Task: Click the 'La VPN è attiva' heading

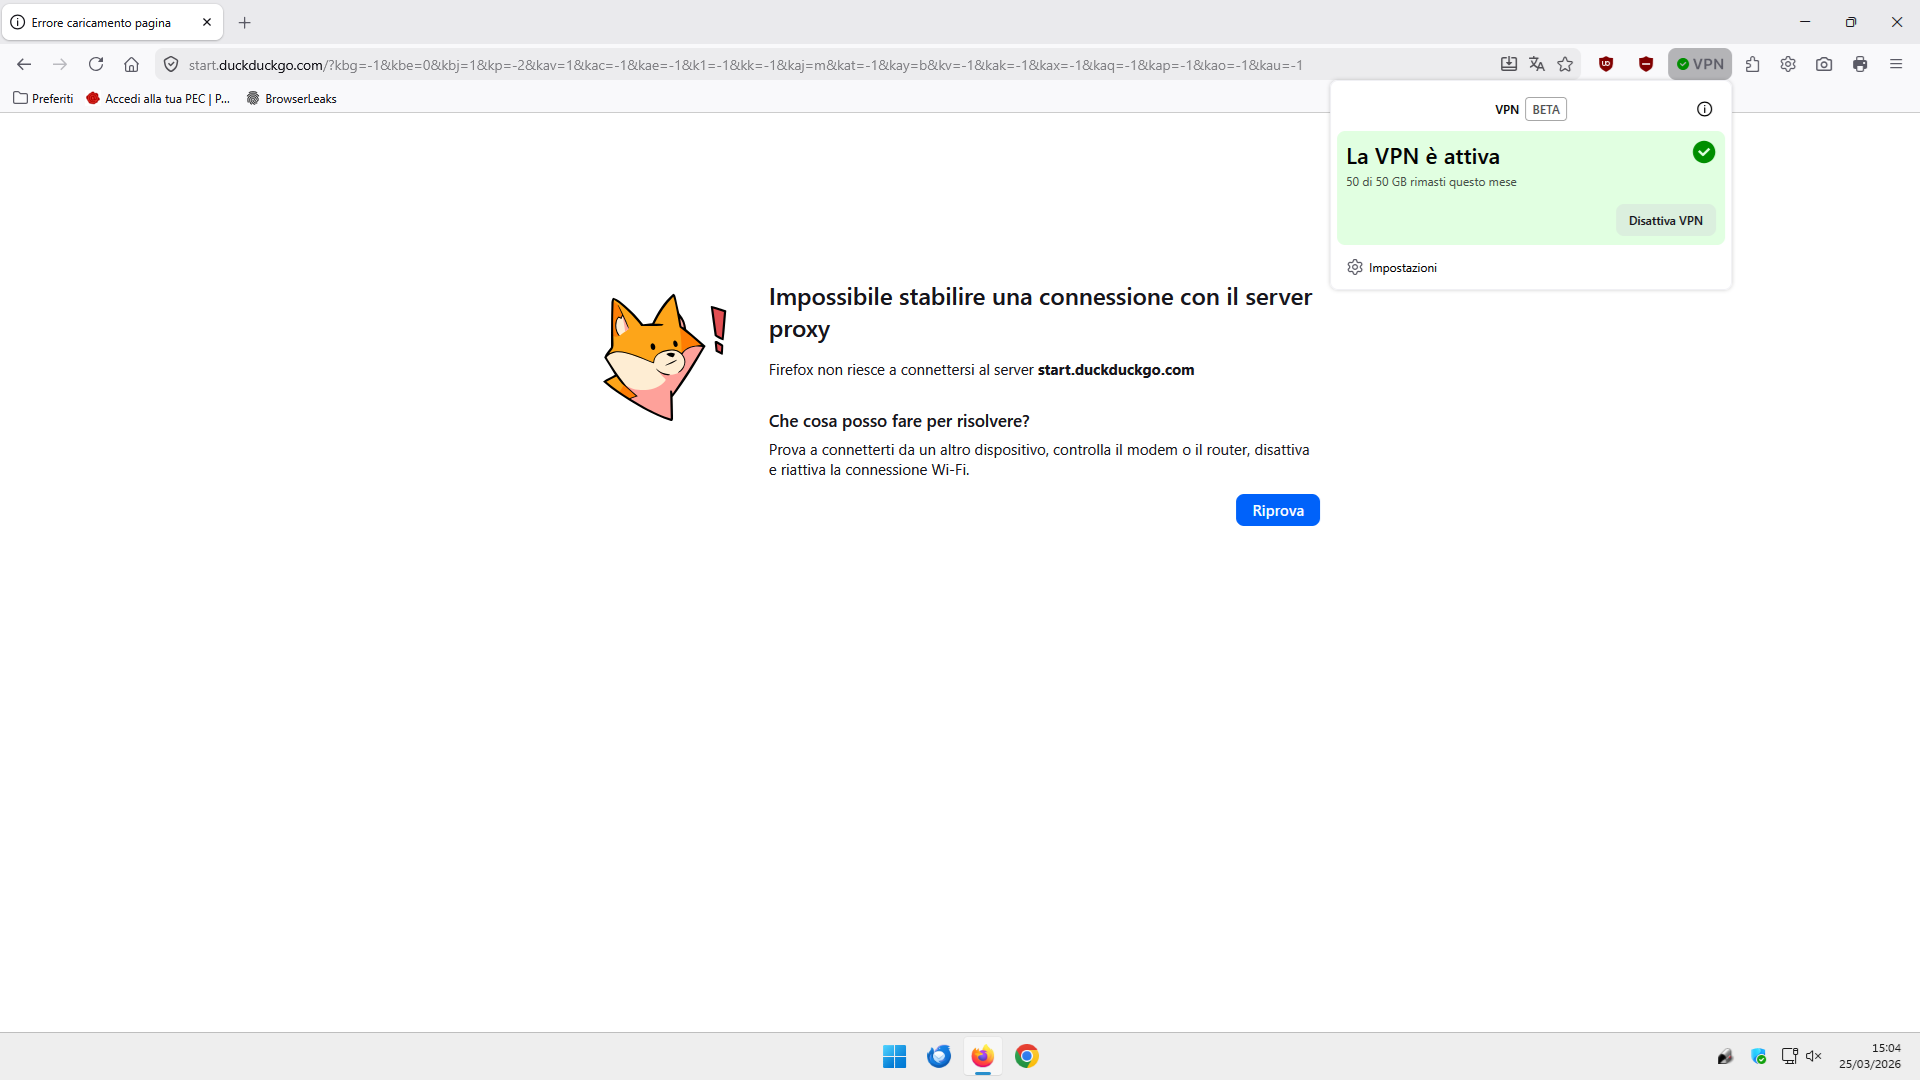Action: [1423, 156]
